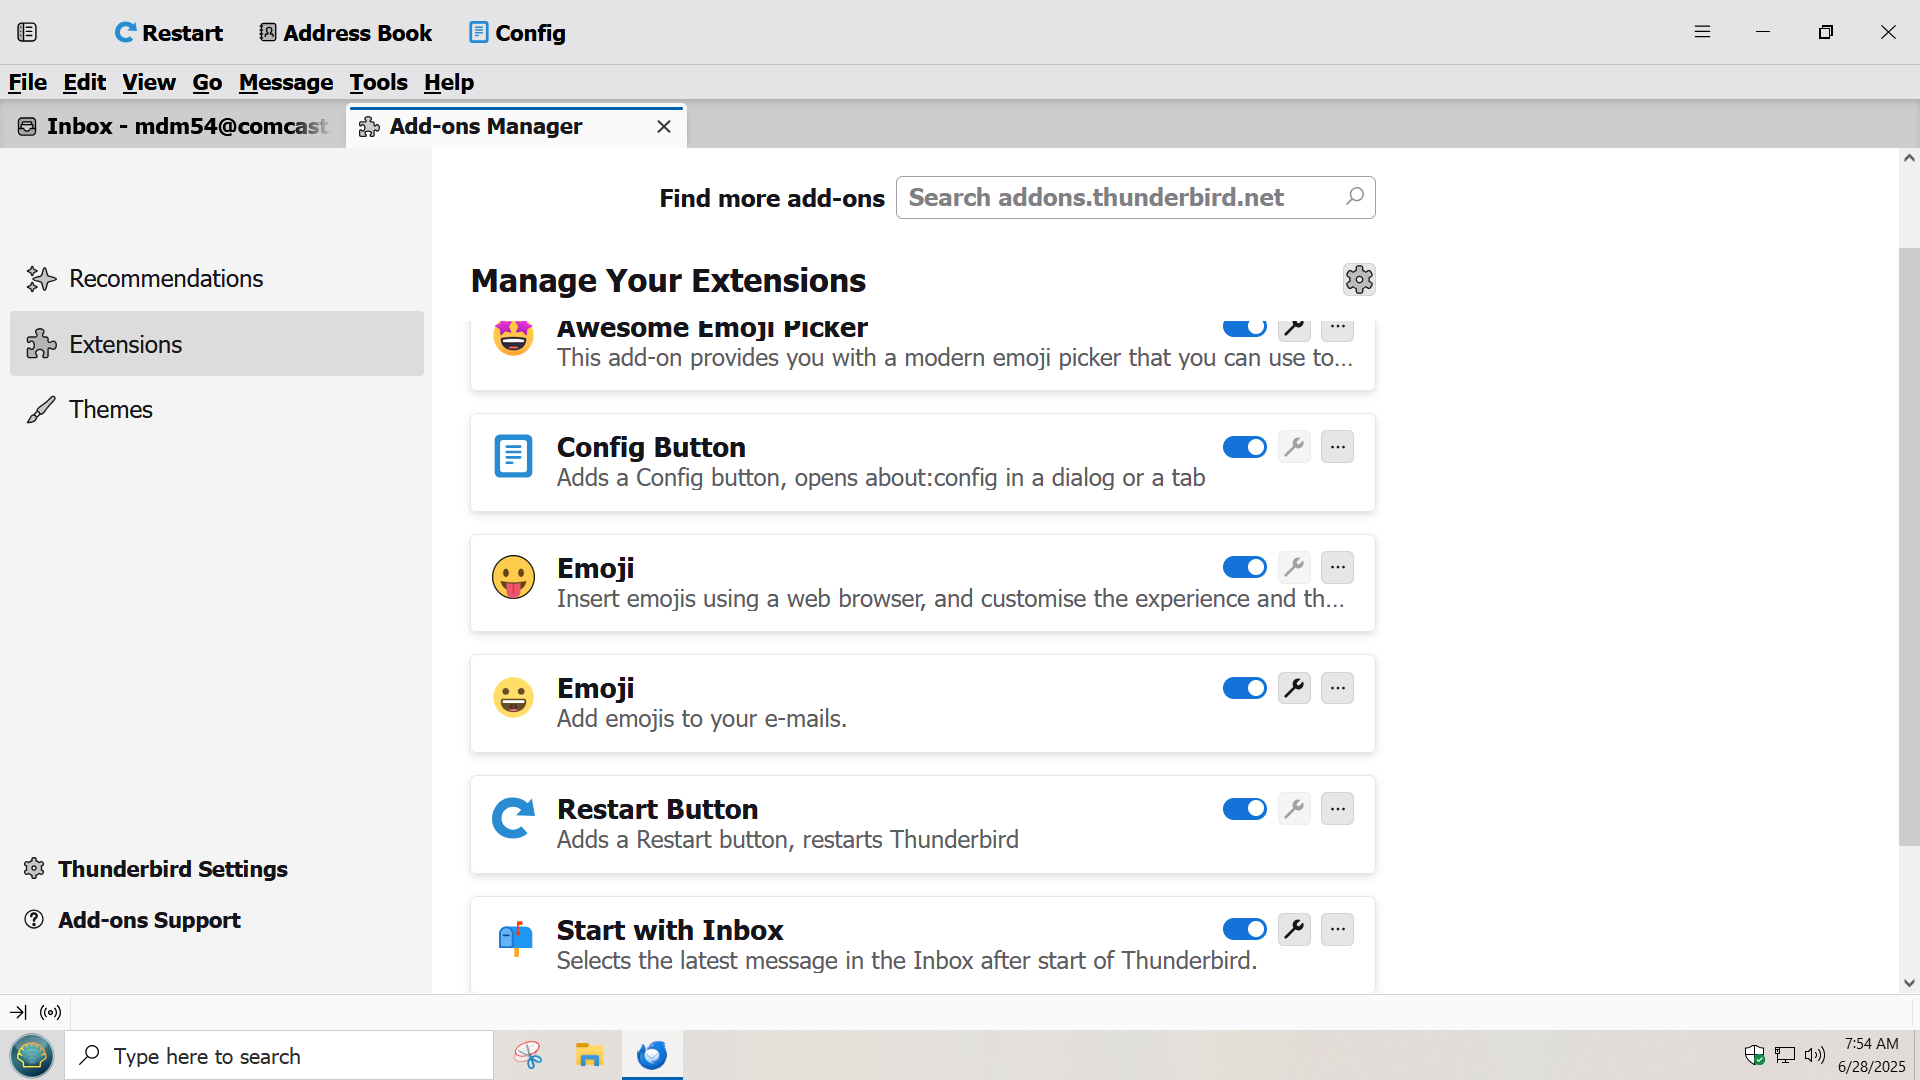Image resolution: width=1920 pixels, height=1080 pixels.
Task: Disable the Start with Inbox toggle
Action: pyautogui.click(x=1244, y=929)
